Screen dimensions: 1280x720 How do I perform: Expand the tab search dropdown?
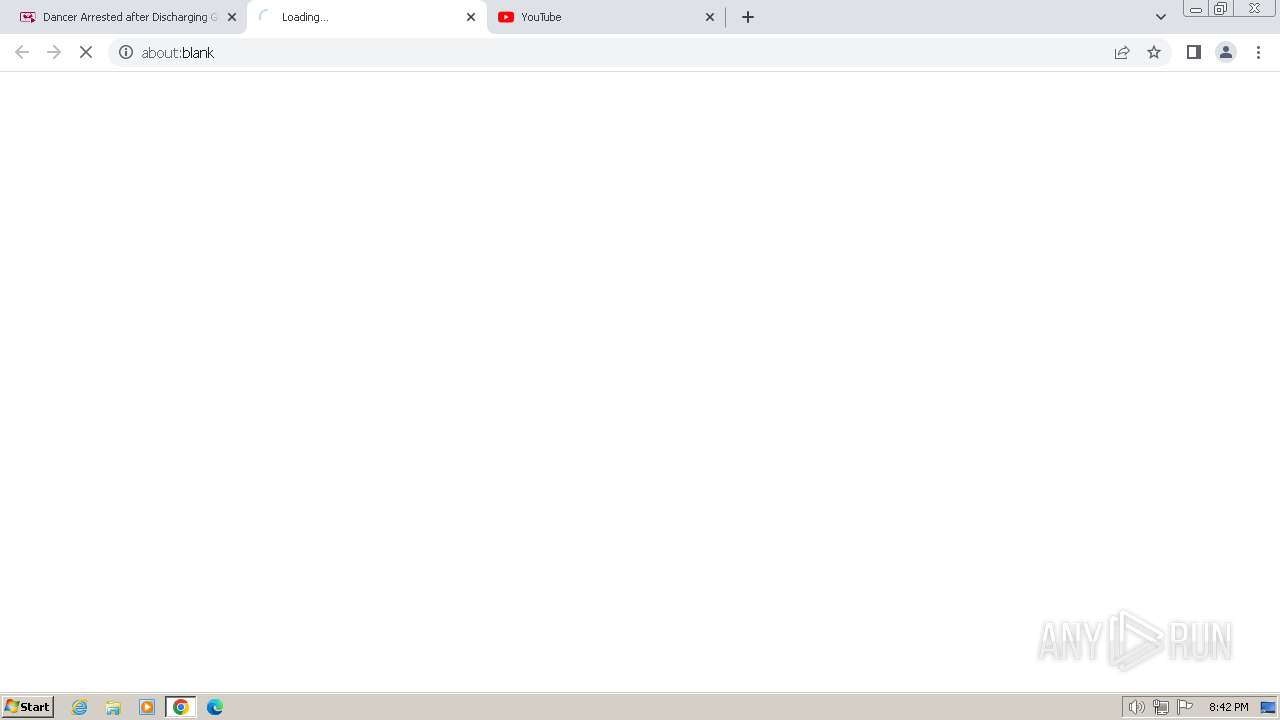pyautogui.click(x=1161, y=17)
